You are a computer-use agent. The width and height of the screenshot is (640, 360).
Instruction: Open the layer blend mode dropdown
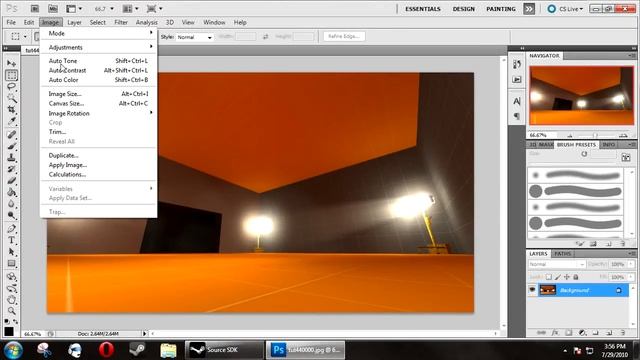point(557,264)
